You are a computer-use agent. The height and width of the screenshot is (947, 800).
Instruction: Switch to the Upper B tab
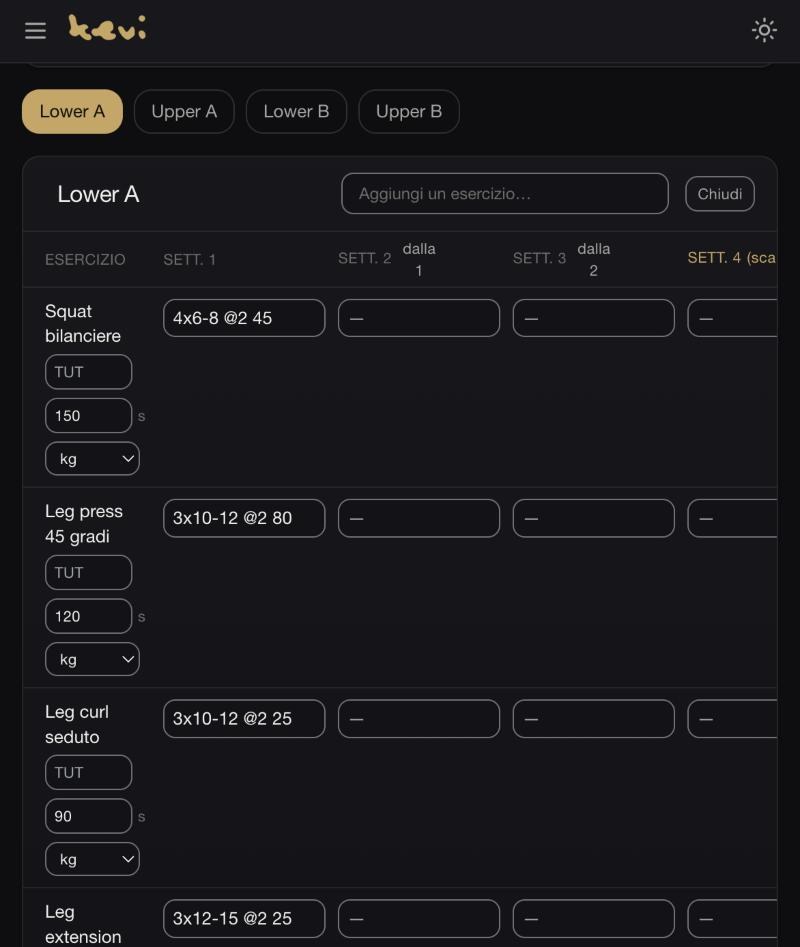click(x=409, y=112)
